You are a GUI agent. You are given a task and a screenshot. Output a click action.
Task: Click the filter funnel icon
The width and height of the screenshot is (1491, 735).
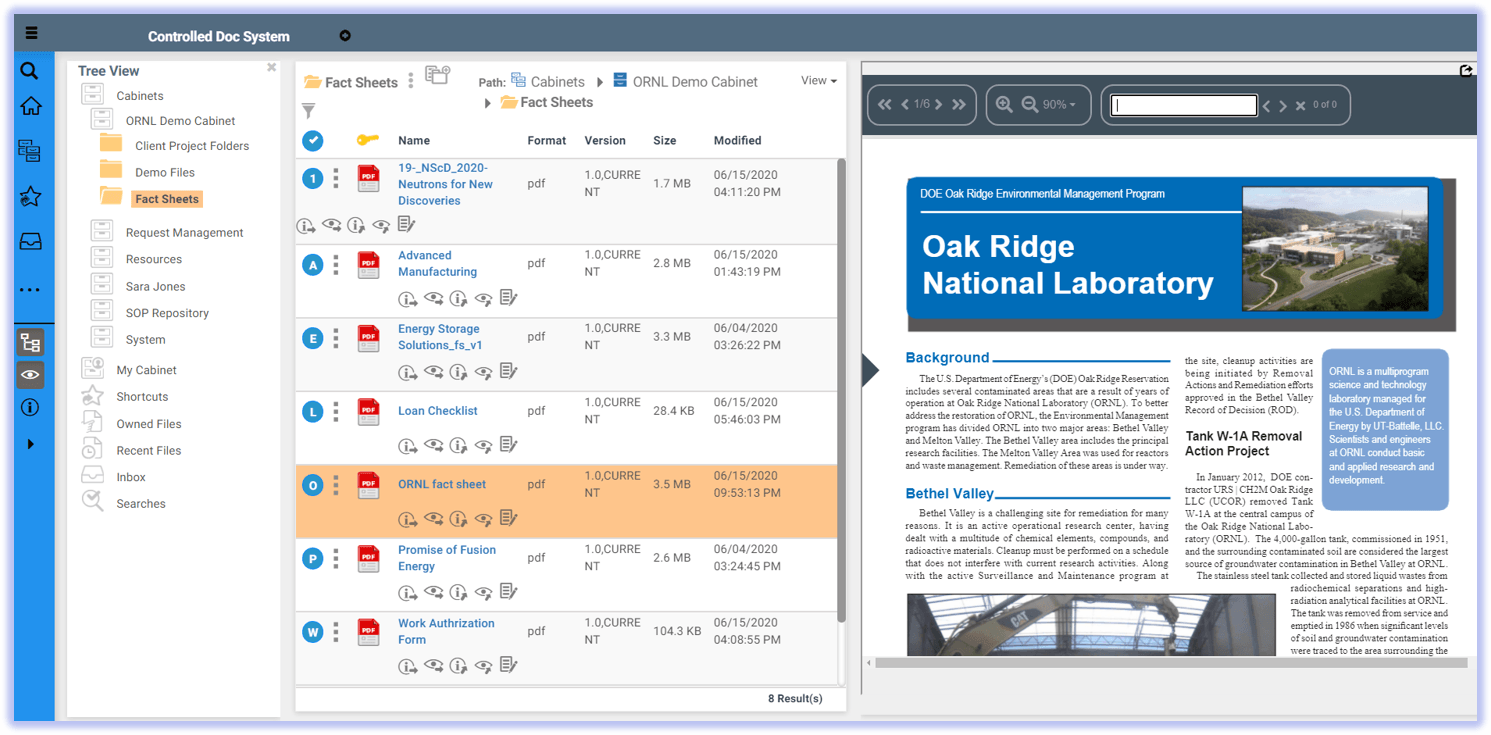309,111
